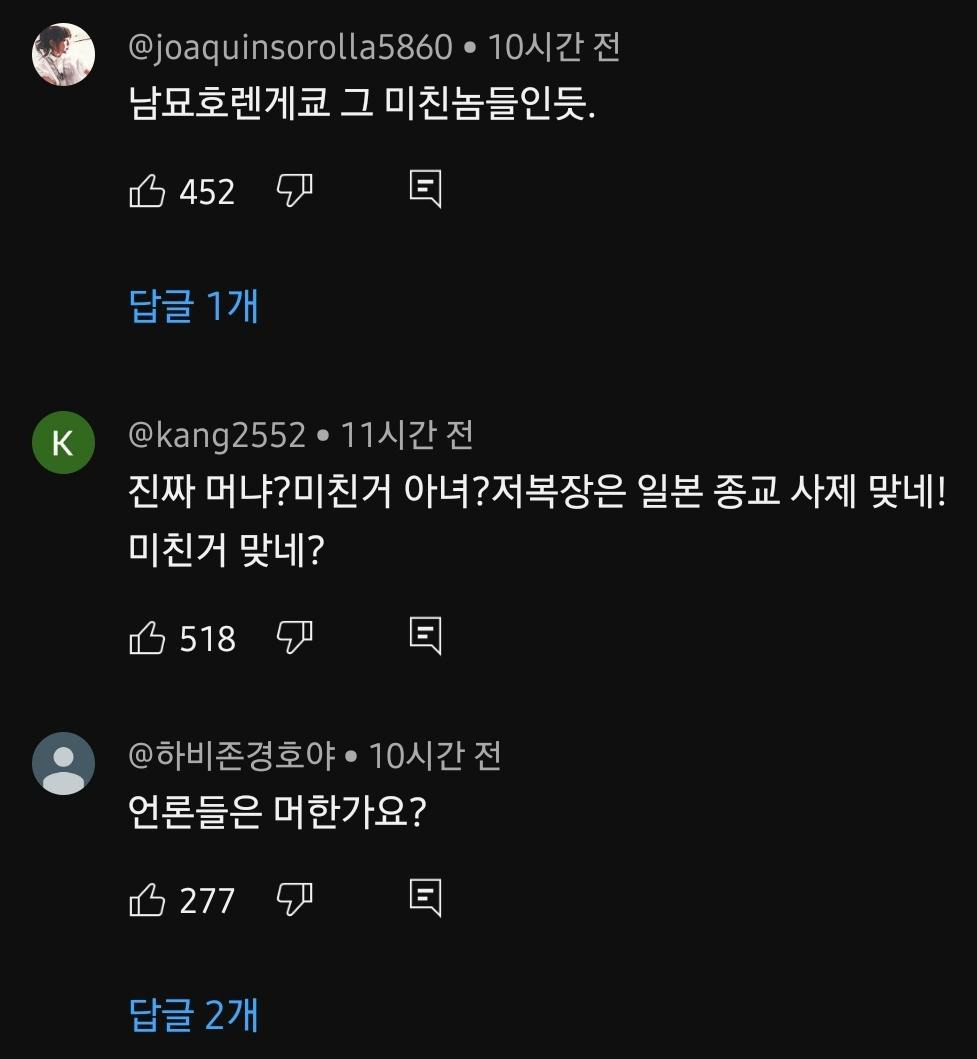This screenshot has height=1059, width=977.
Task: Tap the reply icon on the @kang2552 comment
Action: 425,636
